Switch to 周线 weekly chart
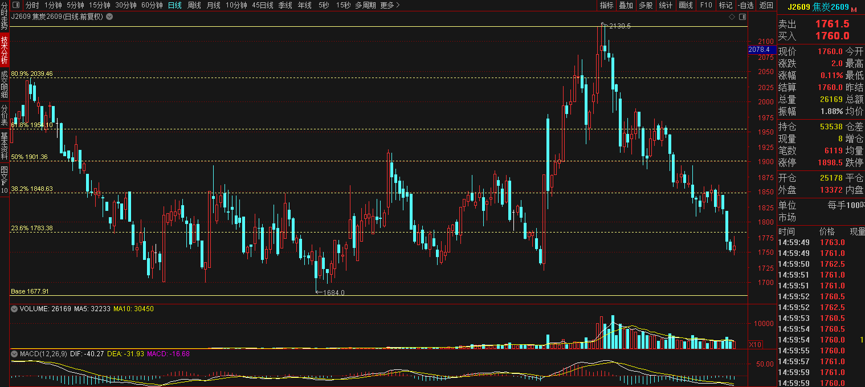Screen dimensions: 865x387 194,5
